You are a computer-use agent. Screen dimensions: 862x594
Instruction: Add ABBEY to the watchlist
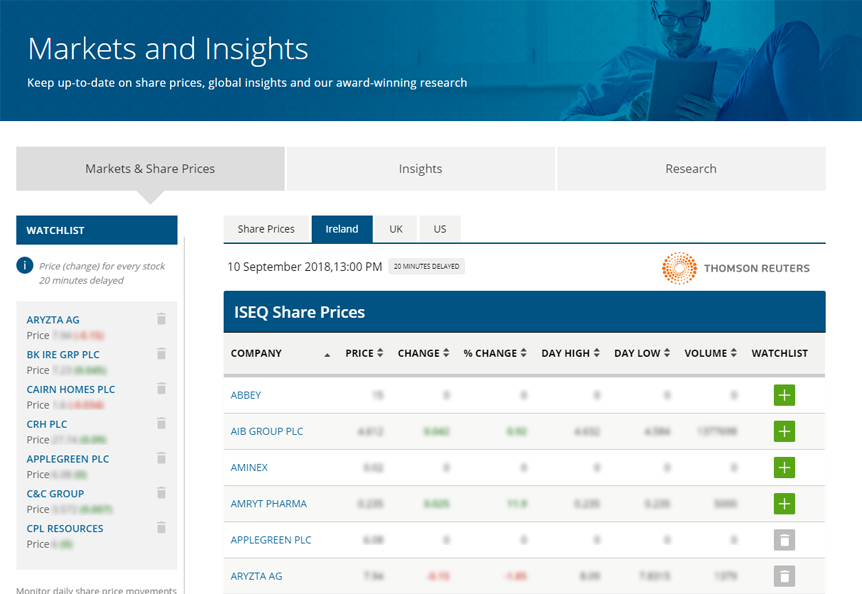point(784,395)
